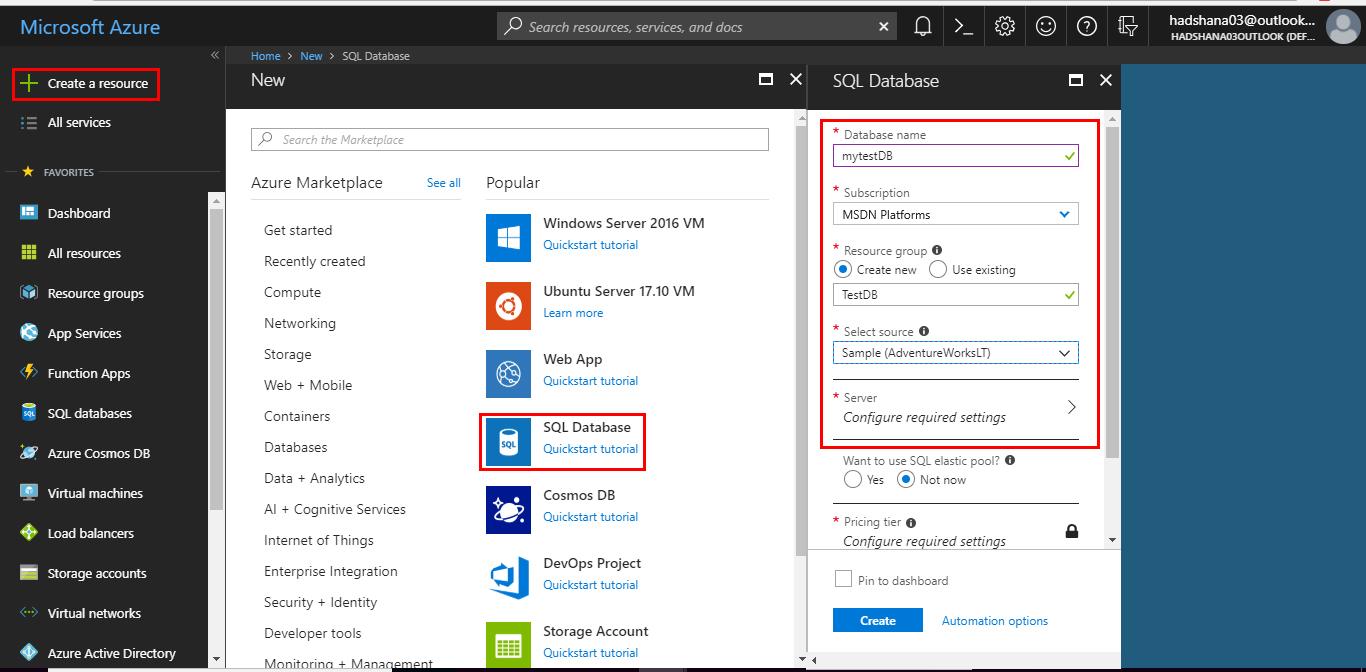Click Search the Marketplace field
This screenshot has height=672, width=1366.
point(510,139)
